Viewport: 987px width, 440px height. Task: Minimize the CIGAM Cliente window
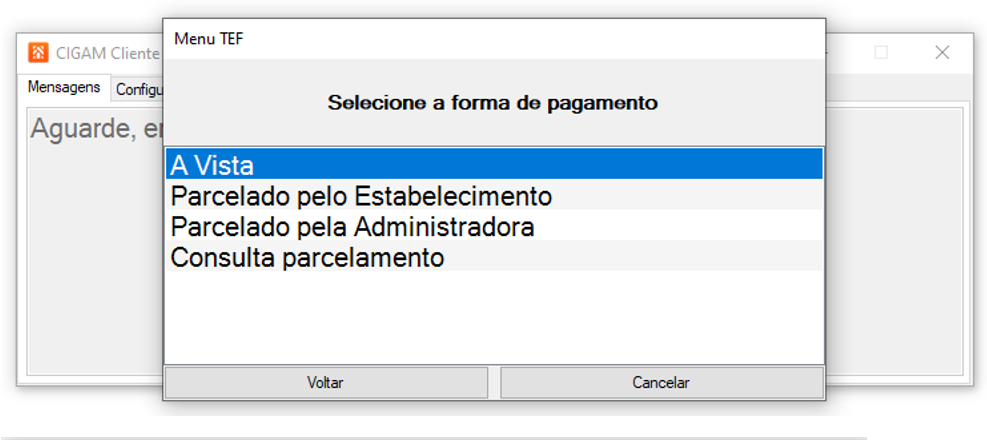832,53
